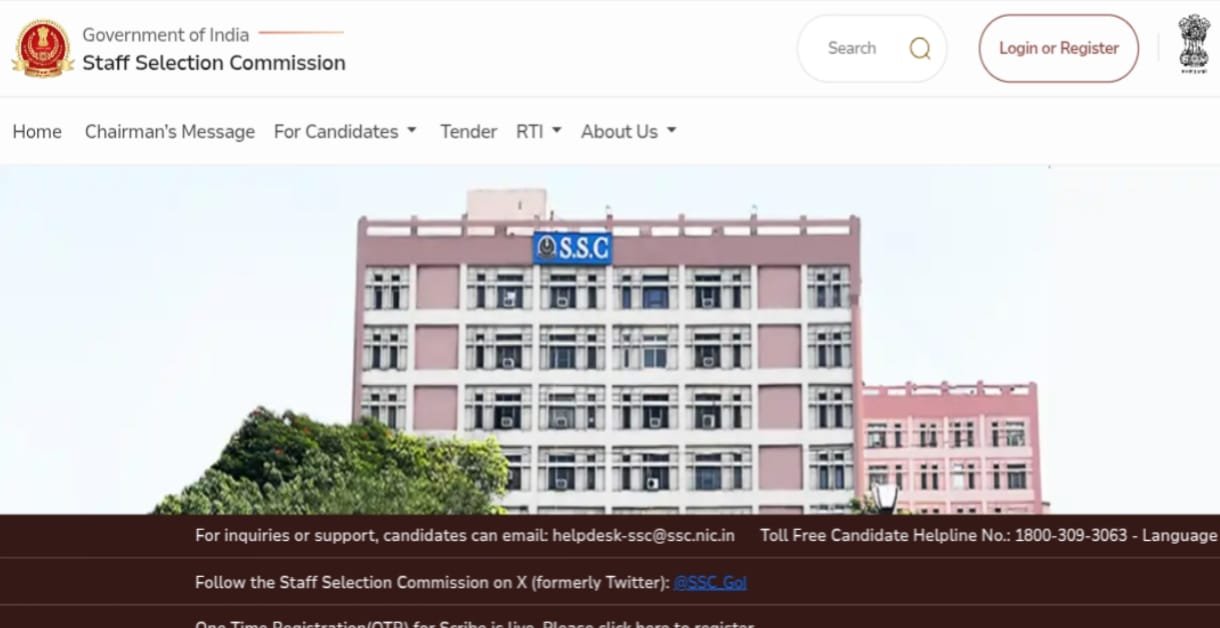
Task: Click the One Time Registration for Scribe notice
Action: pos(474,624)
